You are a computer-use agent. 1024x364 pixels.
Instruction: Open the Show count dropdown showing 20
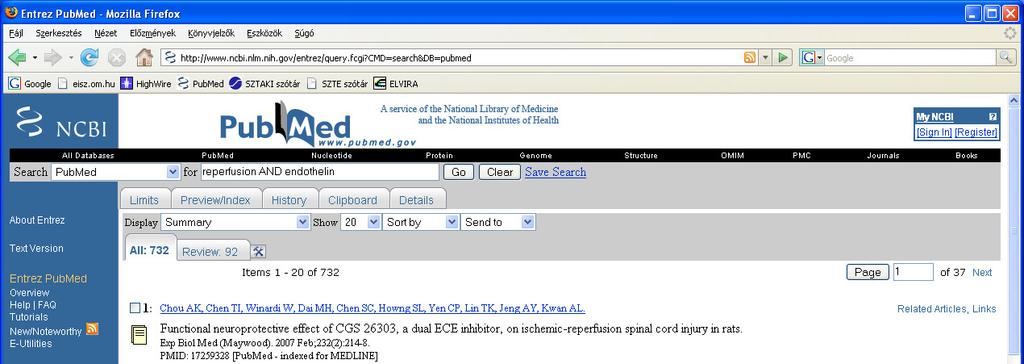tap(360, 222)
